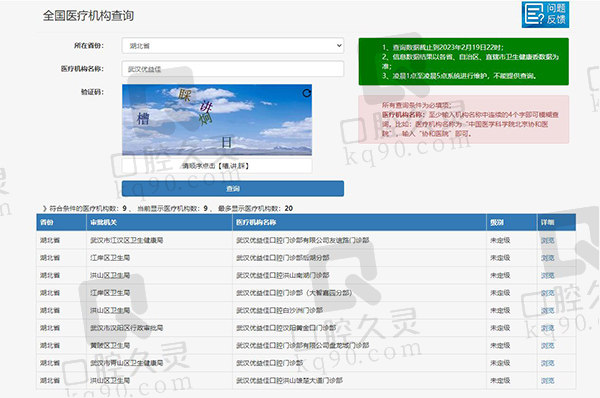The height and width of the screenshot is (398, 600).
Task: Click the green notice about 2023年2月19日22时
Action: [x=464, y=62]
